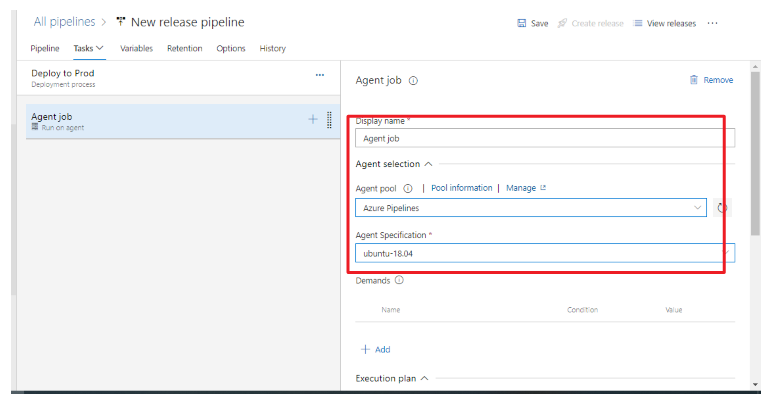Viewport: 772px width, 402px height.
Task: Click the Remove trash icon
Action: [694, 80]
